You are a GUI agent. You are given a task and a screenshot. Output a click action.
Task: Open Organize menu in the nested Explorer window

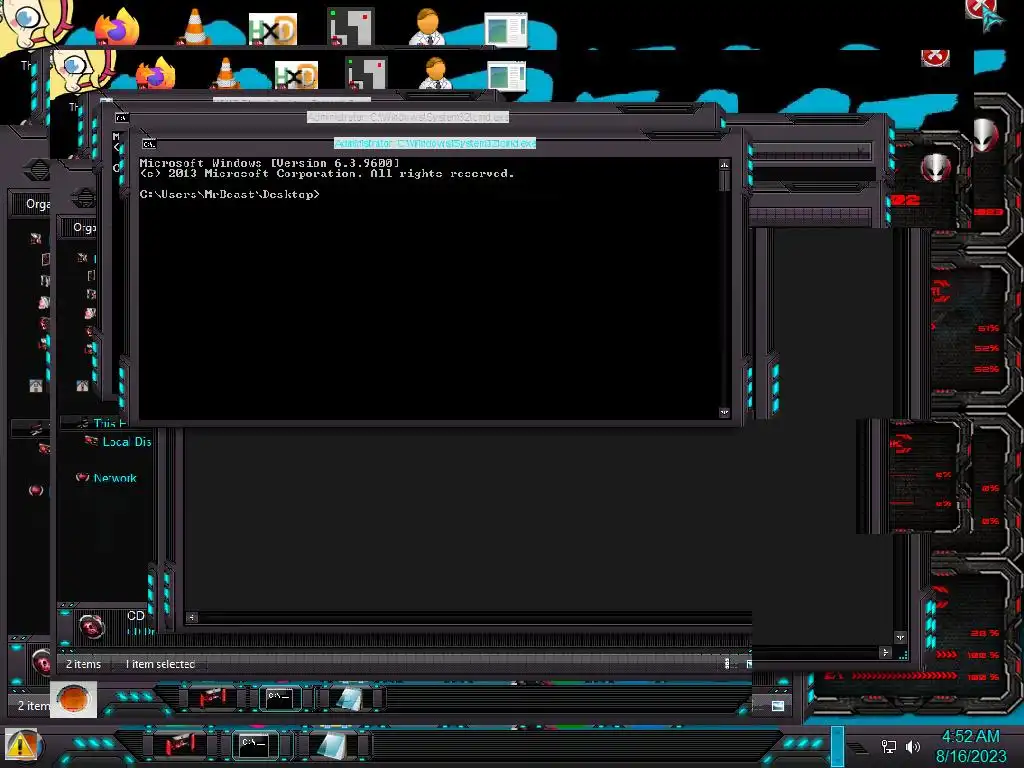coord(84,227)
